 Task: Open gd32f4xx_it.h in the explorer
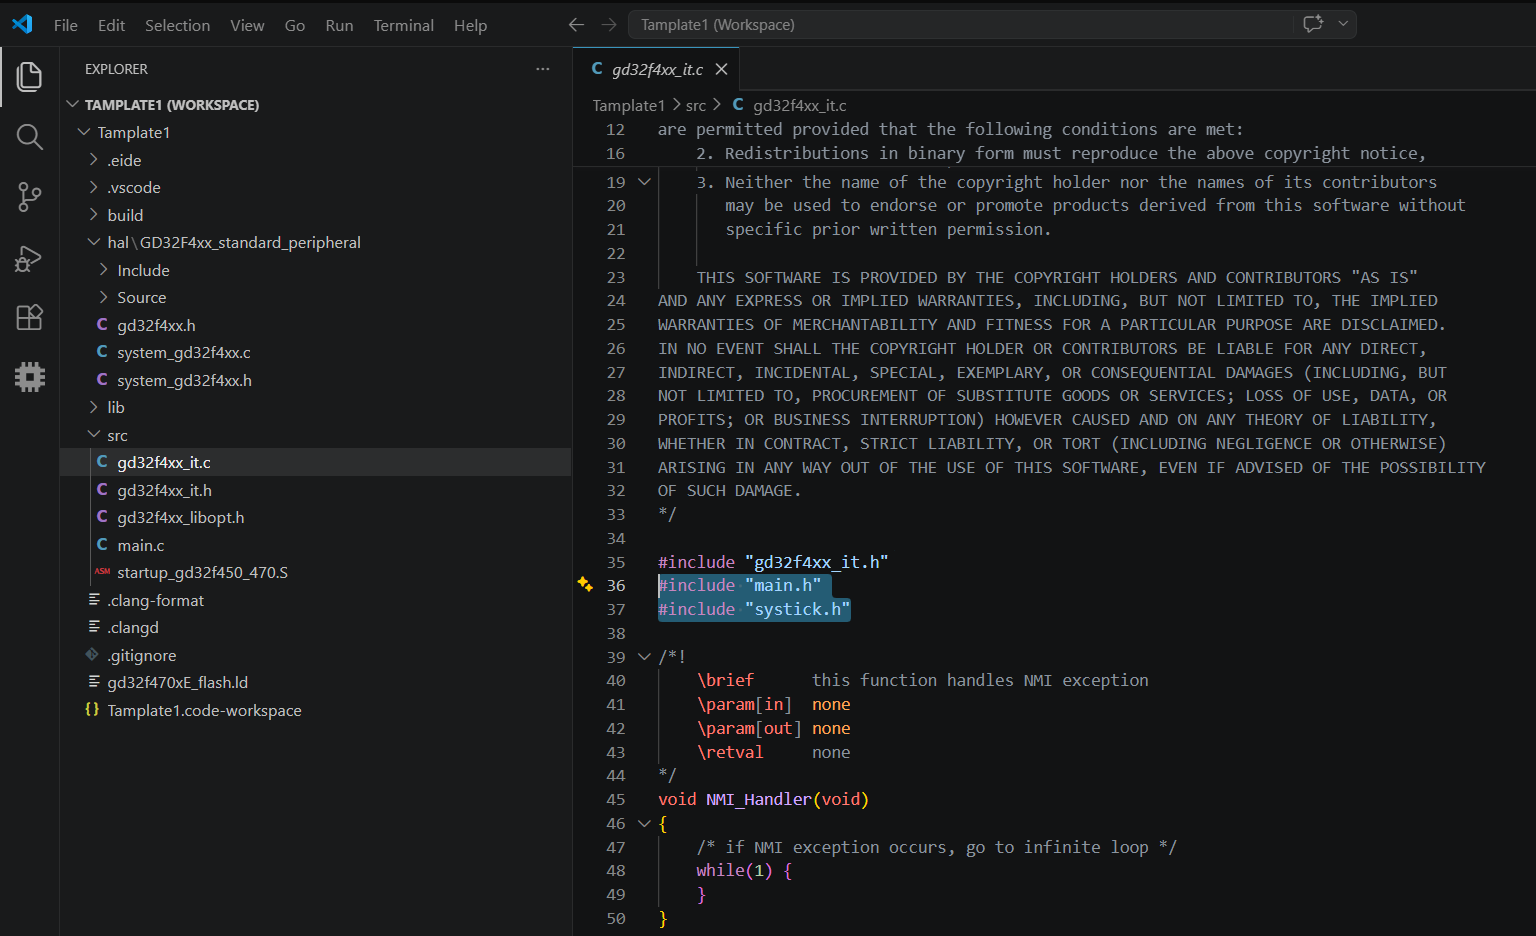pyautogui.click(x=164, y=490)
